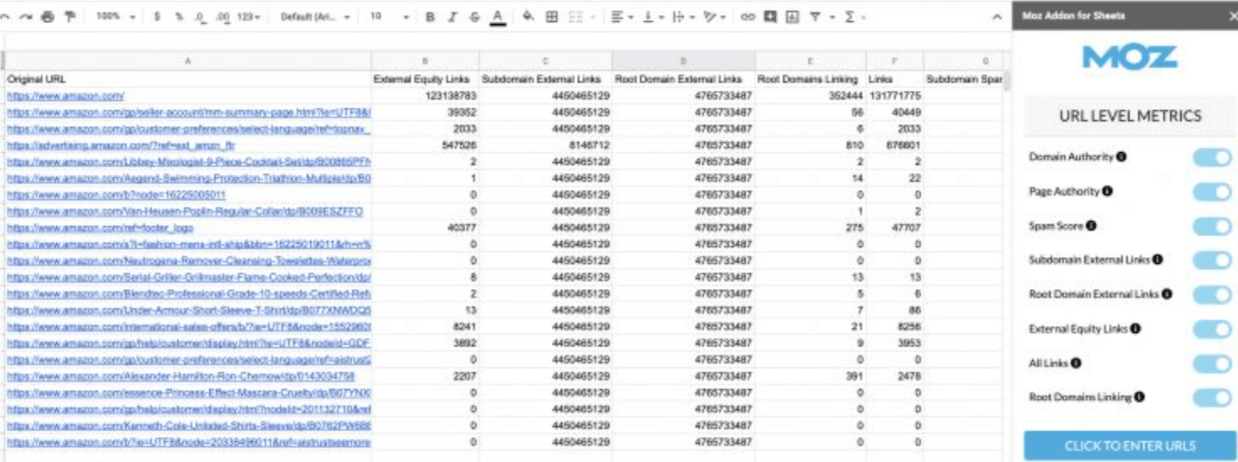This screenshot has height=462, width=1238.
Task: Apply italic formatting
Action: click(x=452, y=17)
